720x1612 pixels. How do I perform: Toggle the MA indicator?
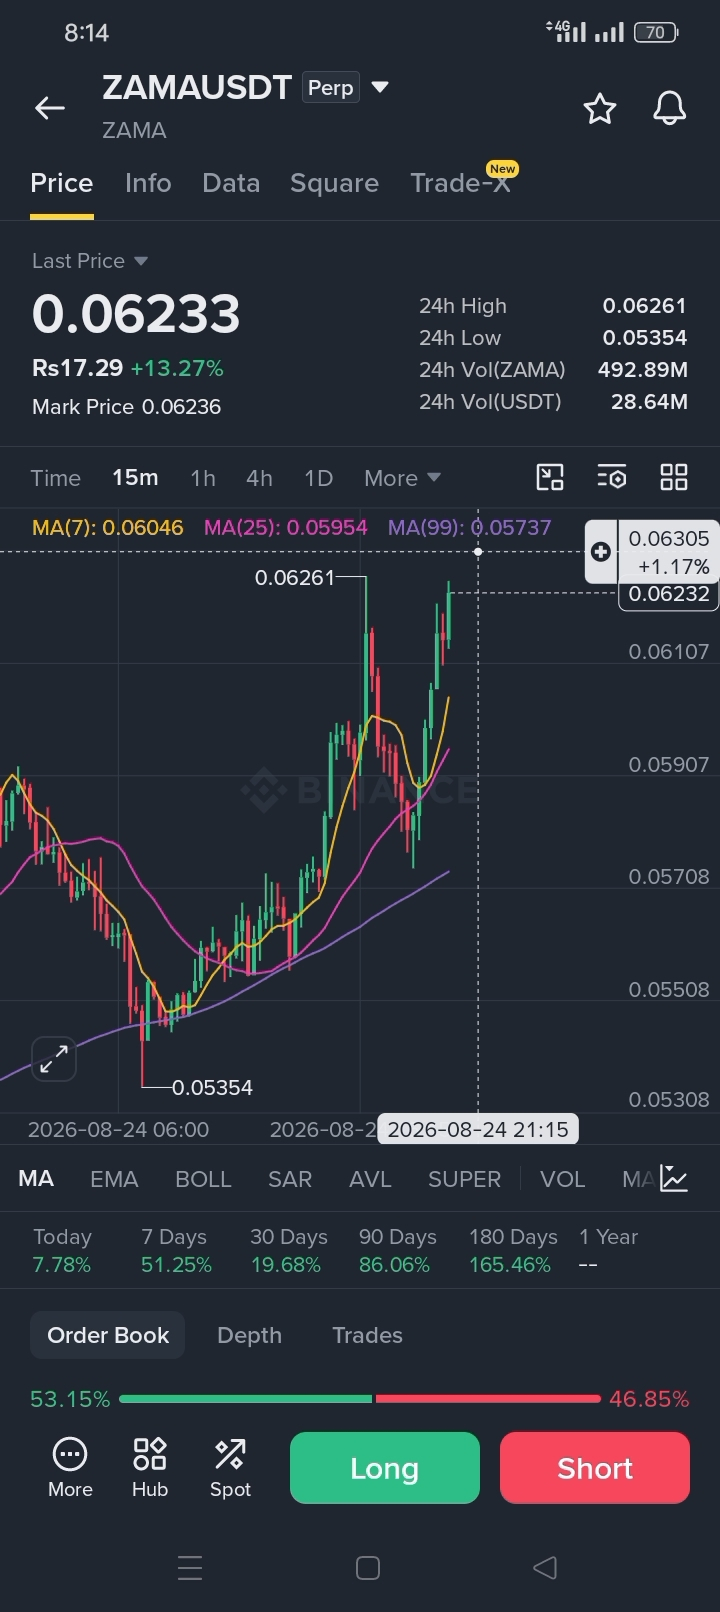coord(36,1179)
